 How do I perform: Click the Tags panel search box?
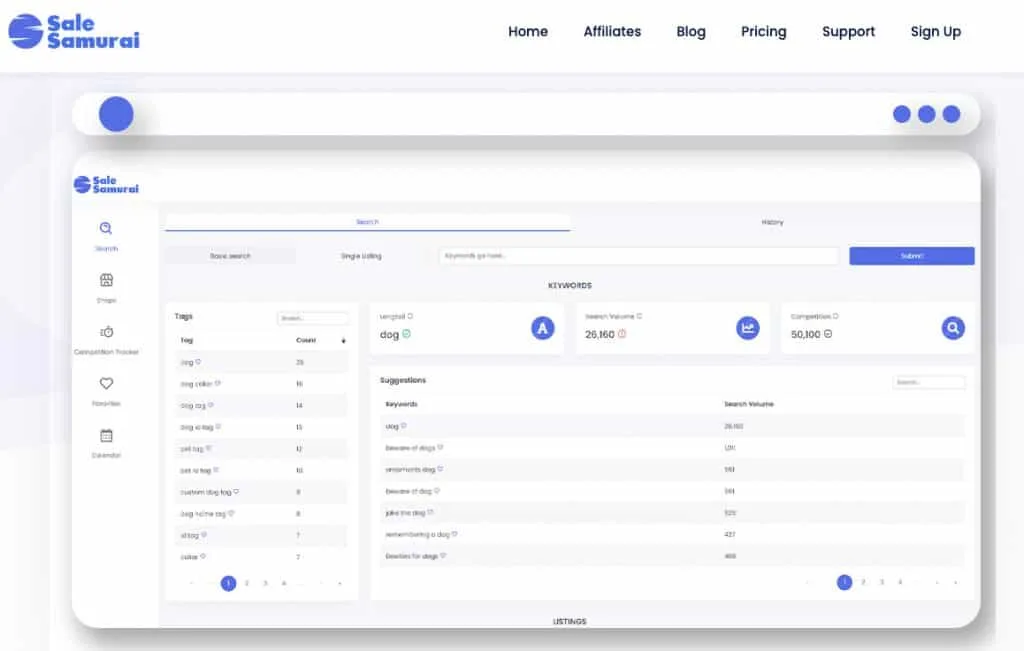(313, 318)
